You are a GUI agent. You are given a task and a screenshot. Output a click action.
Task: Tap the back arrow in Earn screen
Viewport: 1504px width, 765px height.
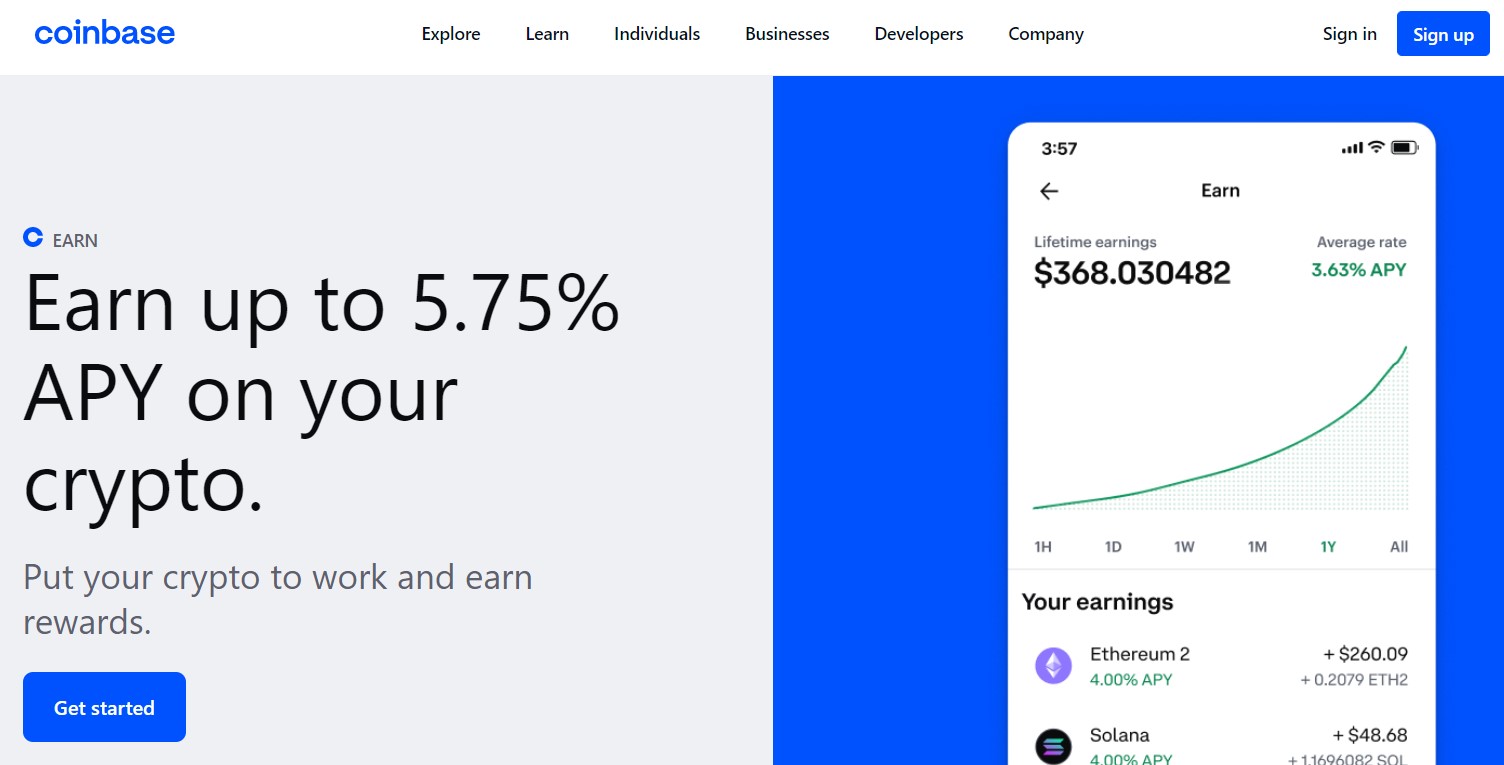[1048, 191]
